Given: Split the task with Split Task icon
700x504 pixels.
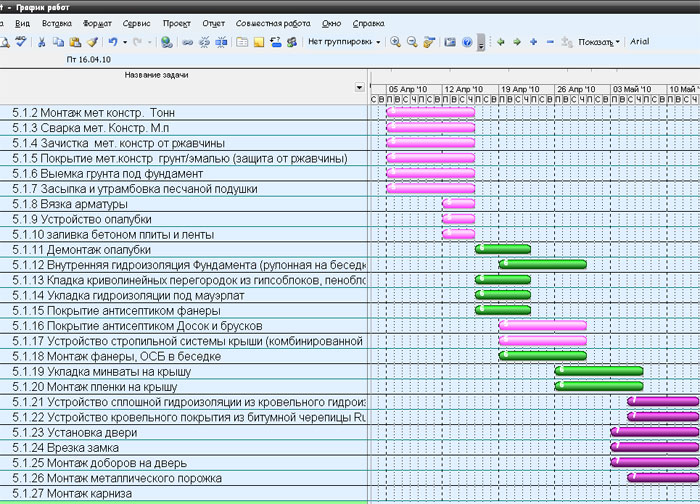Looking at the screenshot, I should click(x=221, y=42).
